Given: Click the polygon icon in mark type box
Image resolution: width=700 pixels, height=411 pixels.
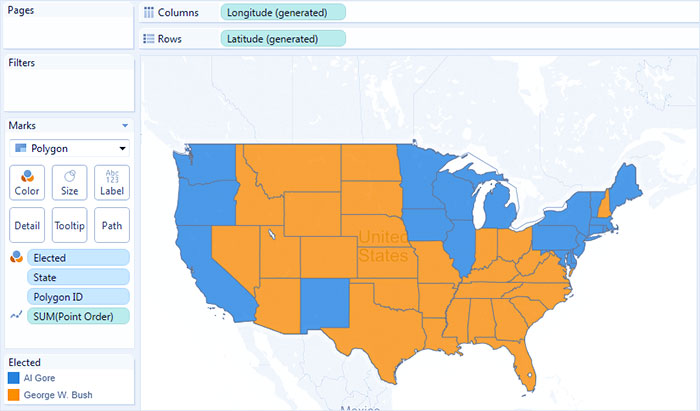Looking at the screenshot, I should pyautogui.click(x=21, y=148).
